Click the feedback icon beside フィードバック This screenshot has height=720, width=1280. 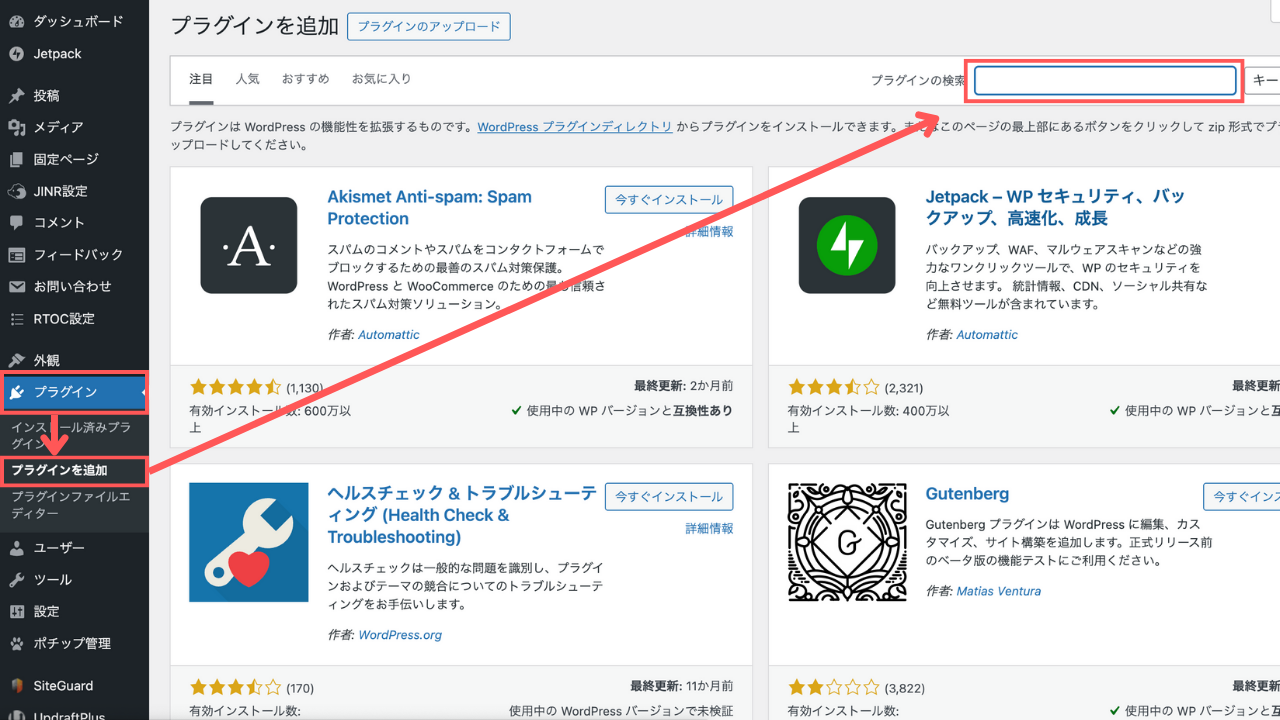click(16, 255)
